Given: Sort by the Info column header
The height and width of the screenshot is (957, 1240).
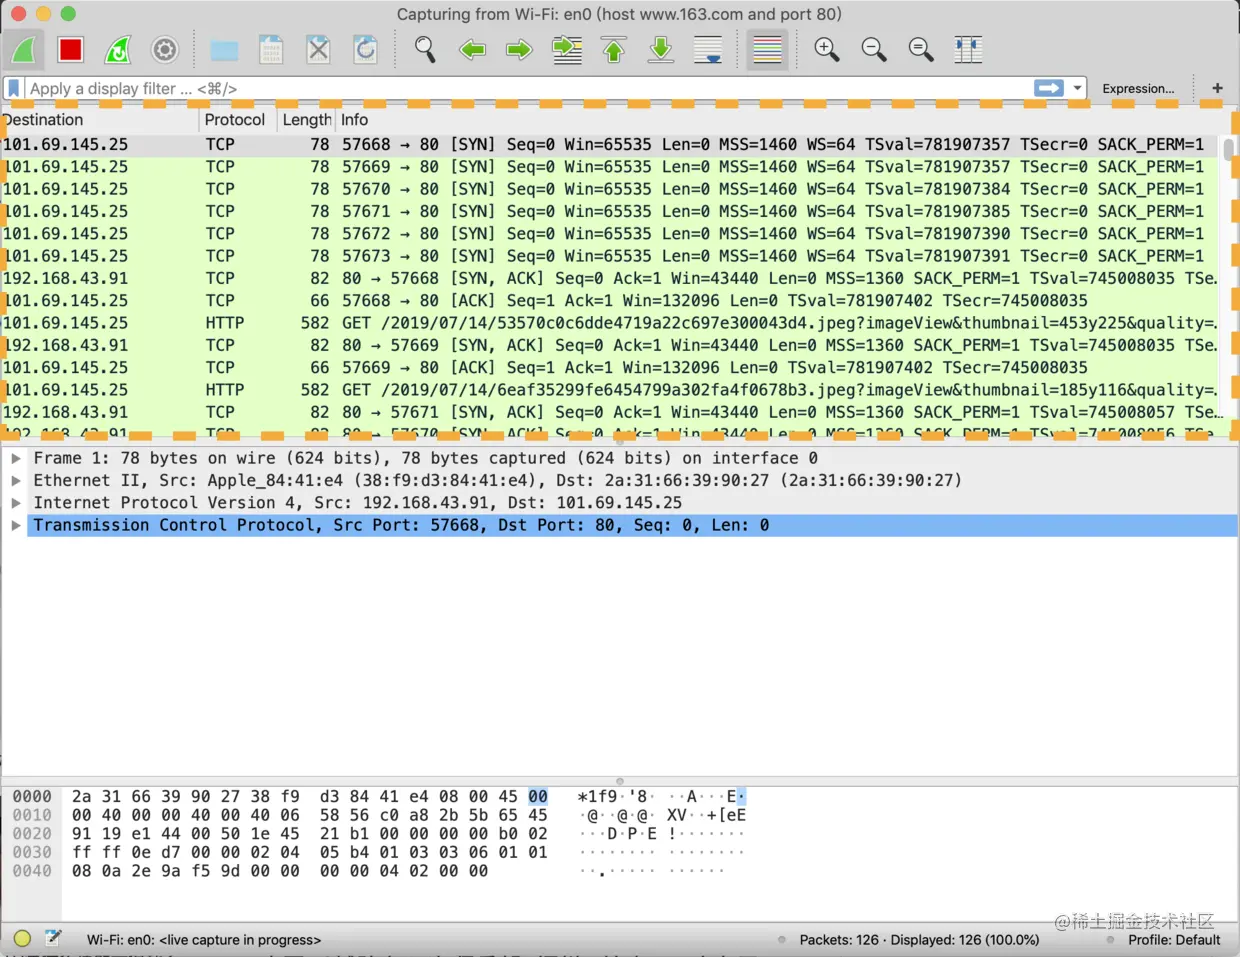Looking at the screenshot, I should [x=780, y=120].
